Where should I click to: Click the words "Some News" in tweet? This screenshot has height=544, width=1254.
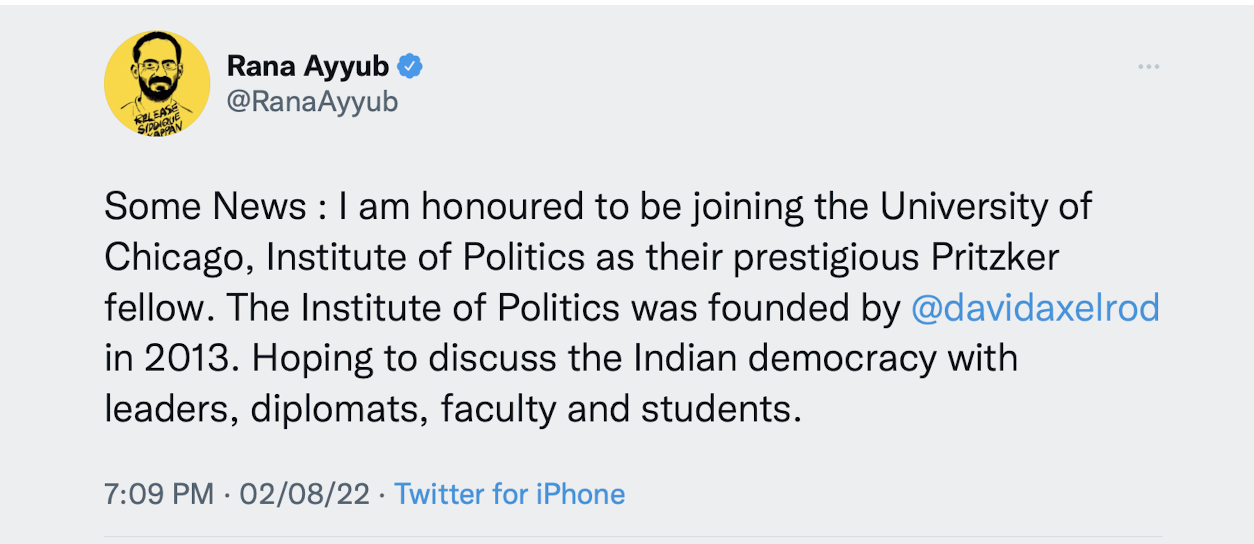click(205, 207)
